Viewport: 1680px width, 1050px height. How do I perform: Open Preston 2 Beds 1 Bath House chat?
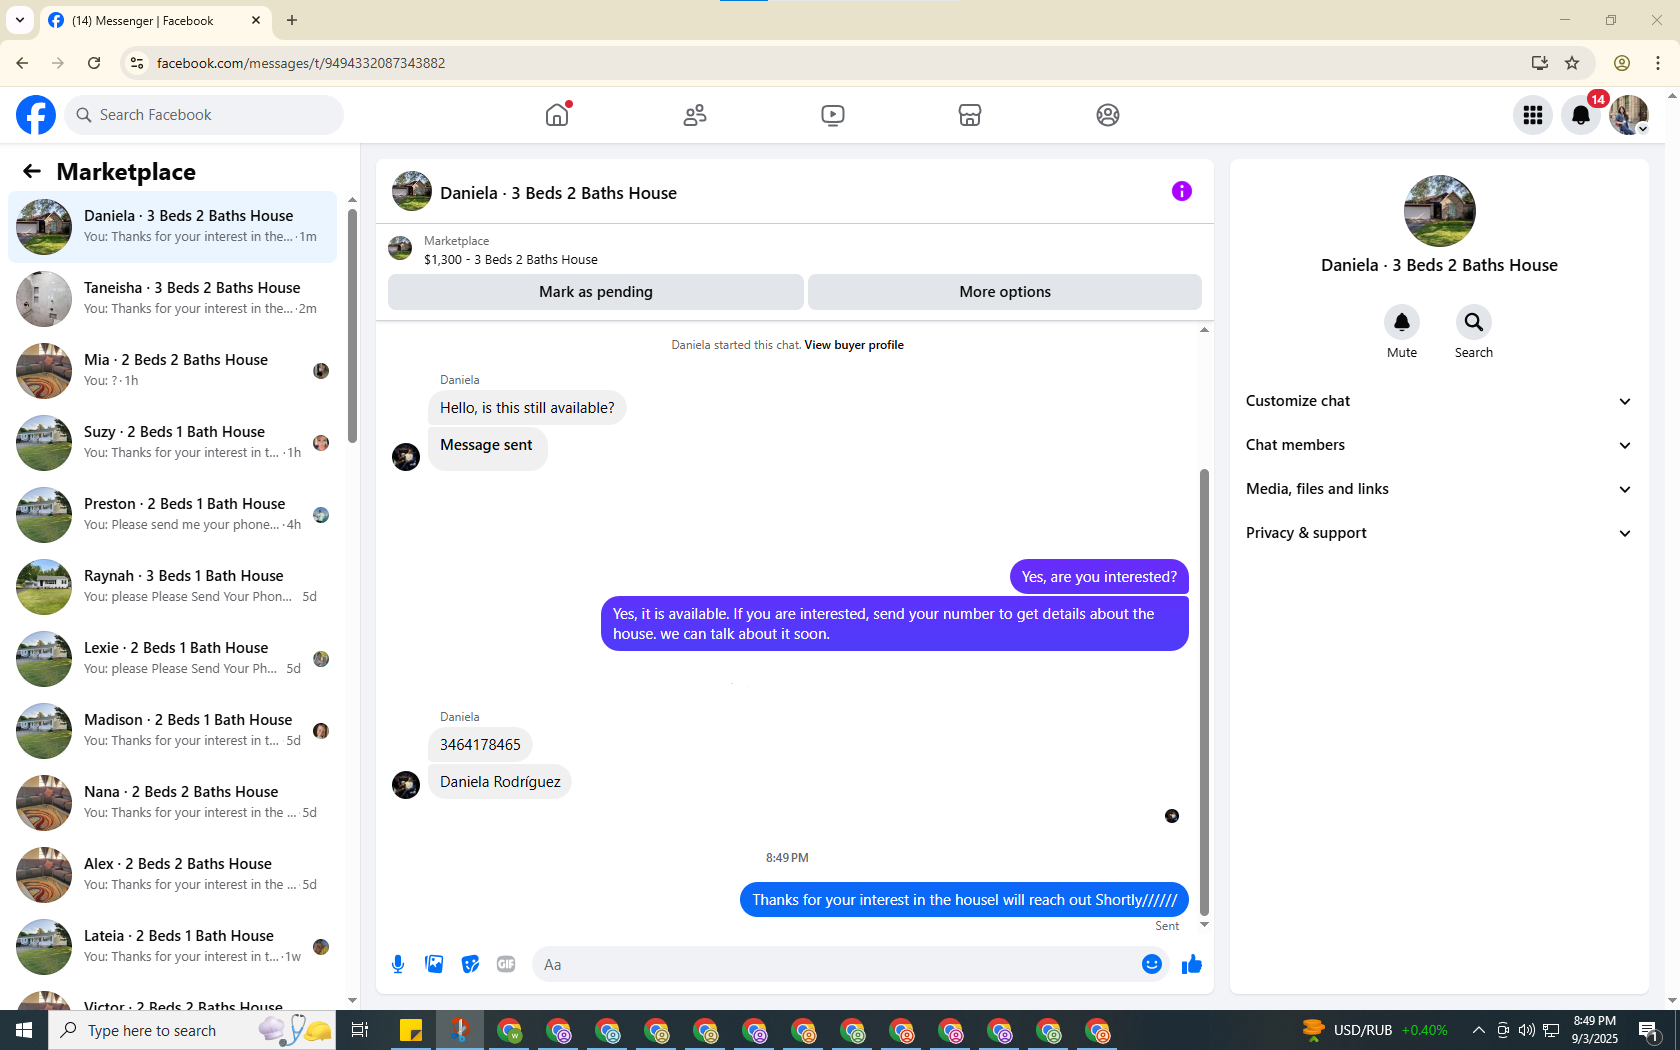[x=172, y=515]
